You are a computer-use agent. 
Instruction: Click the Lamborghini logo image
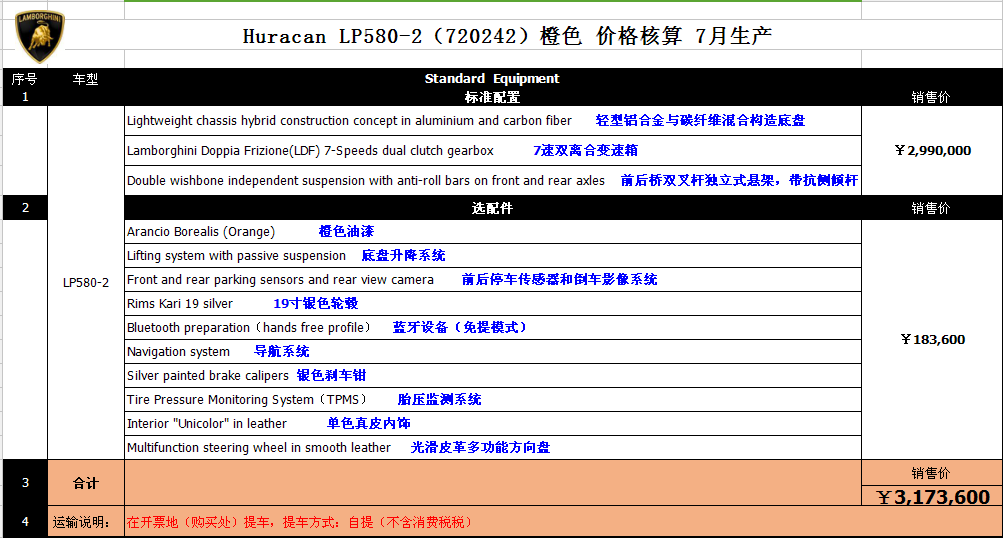click(40, 36)
